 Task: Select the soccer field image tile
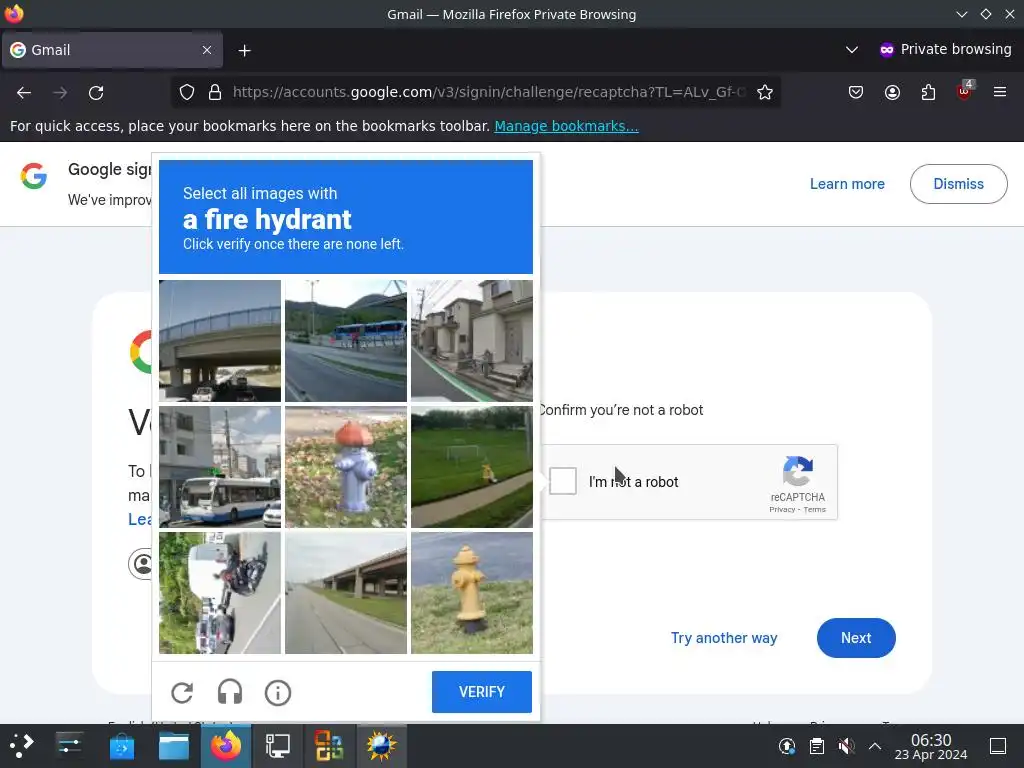pyautogui.click(x=472, y=467)
